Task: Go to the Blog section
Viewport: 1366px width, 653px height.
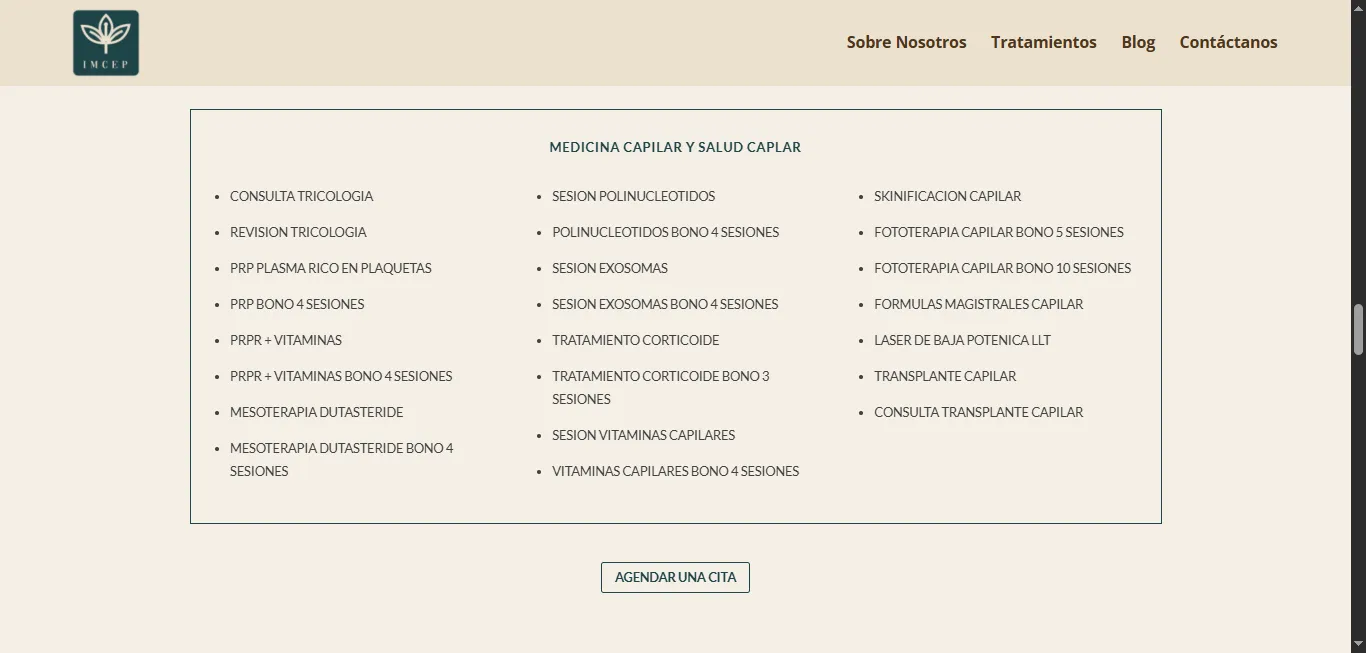Action: coord(1138,42)
